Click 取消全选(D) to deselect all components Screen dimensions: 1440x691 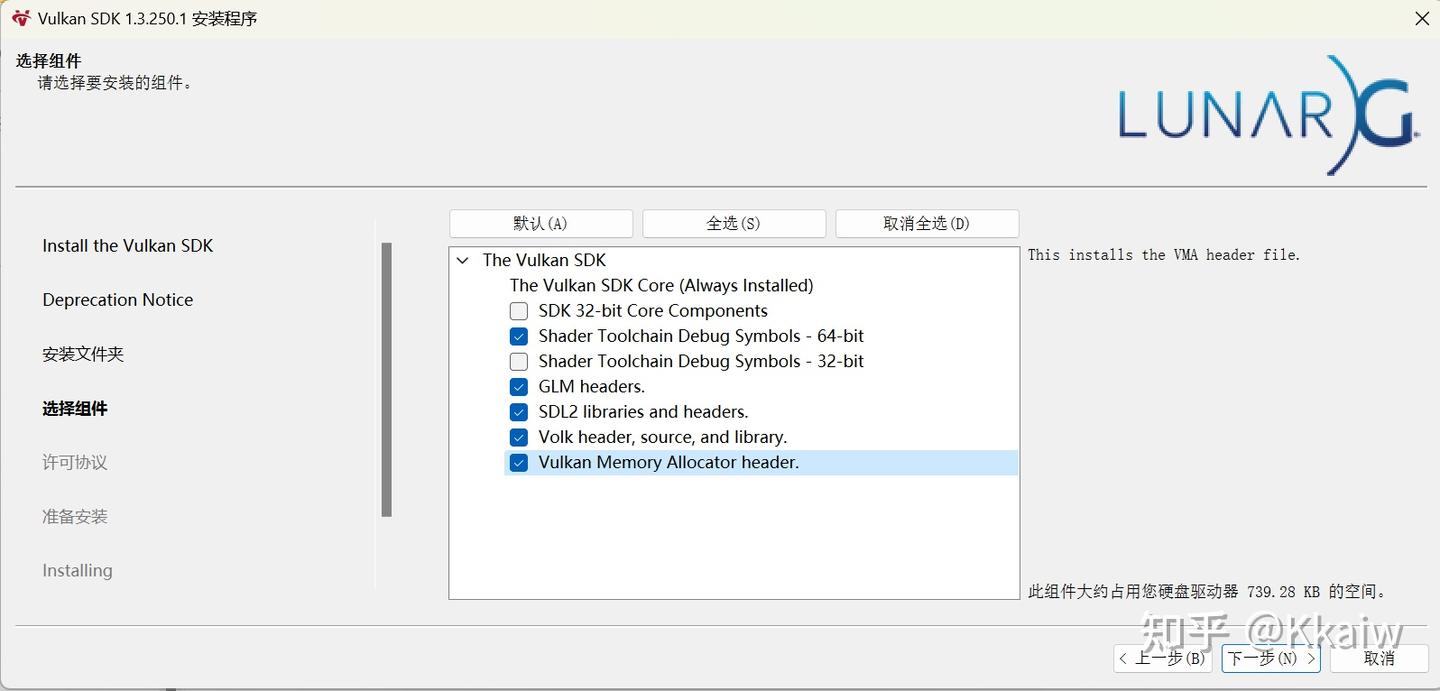[x=926, y=223]
